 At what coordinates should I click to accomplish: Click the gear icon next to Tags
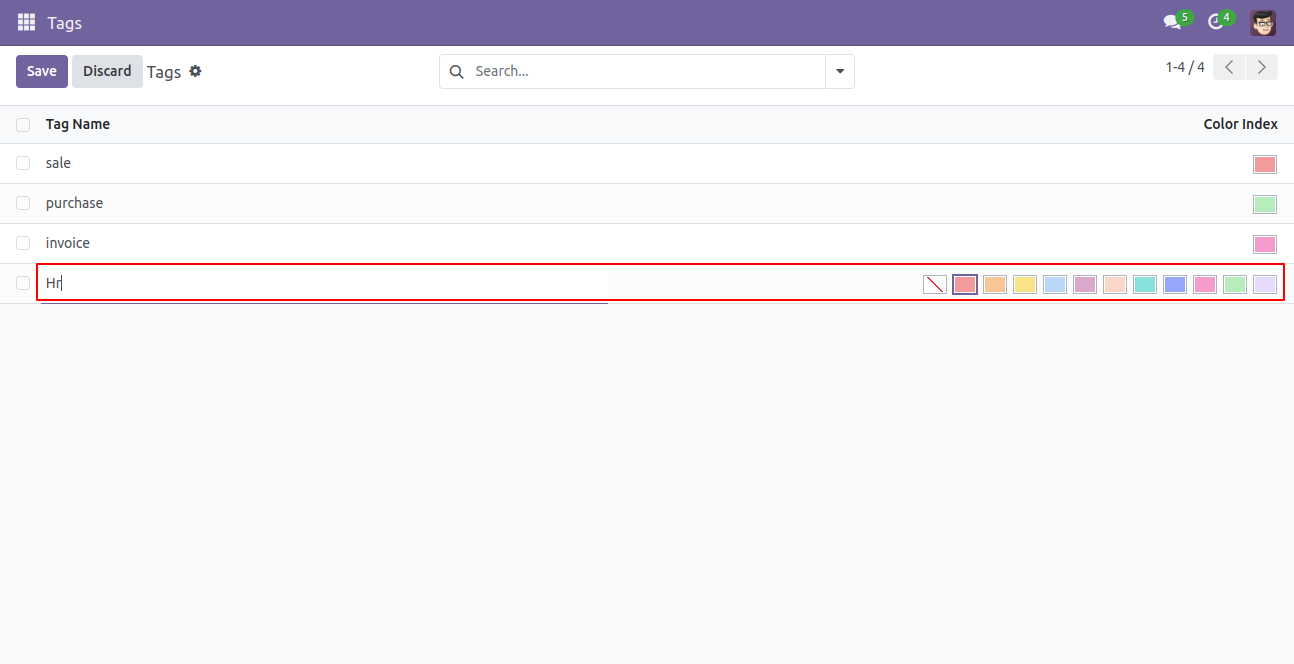click(x=195, y=71)
